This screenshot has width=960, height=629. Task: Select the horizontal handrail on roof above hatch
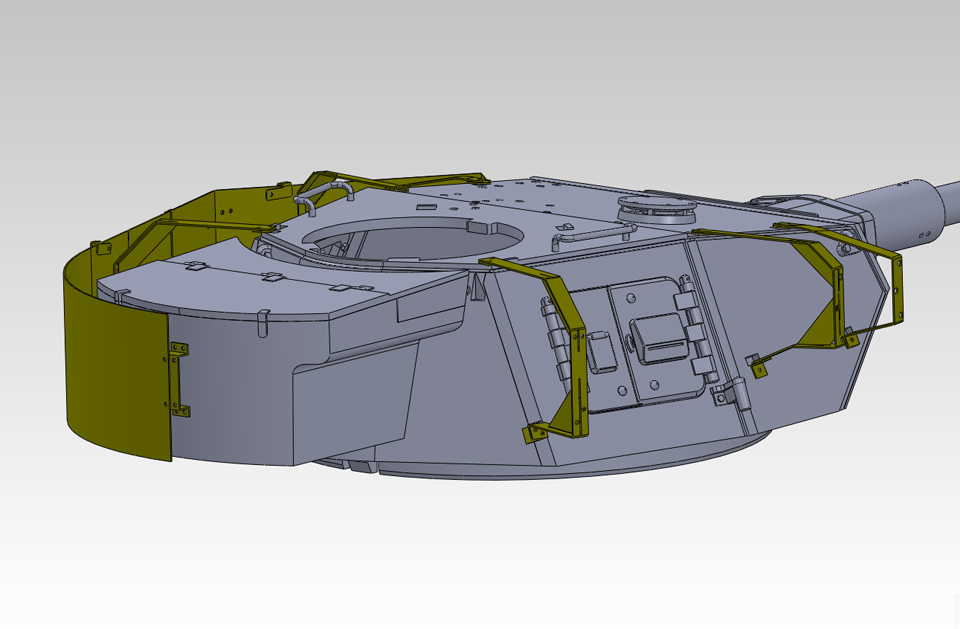(x=597, y=231)
